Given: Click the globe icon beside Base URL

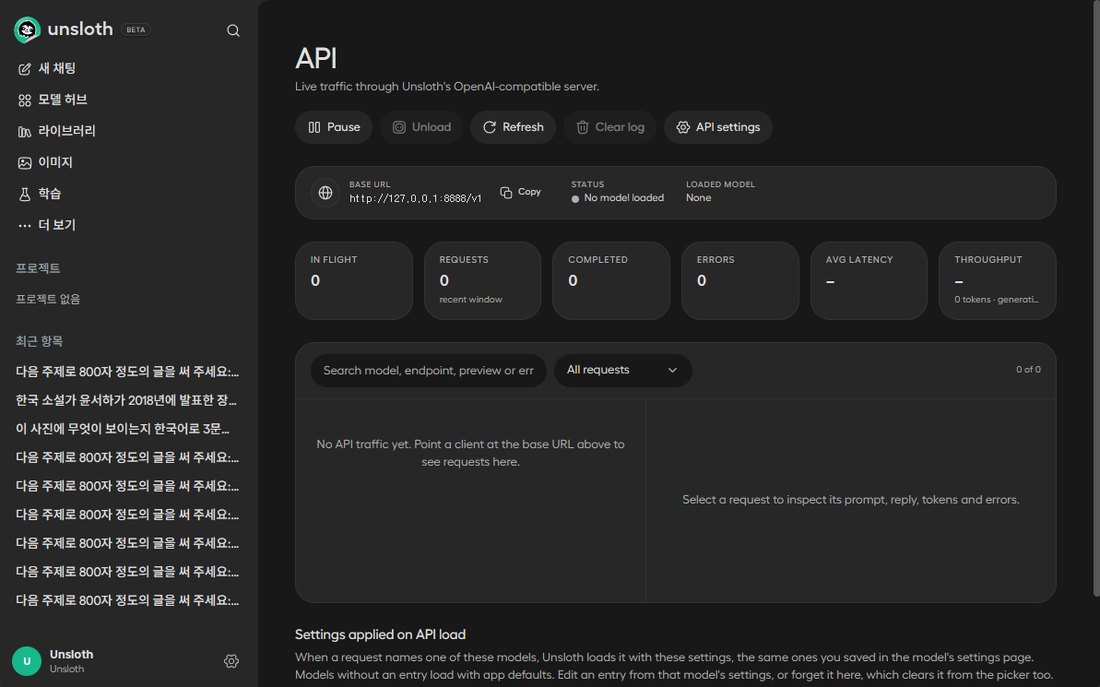Looking at the screenshot, I should pyautogui.click(x=326, y=192).
